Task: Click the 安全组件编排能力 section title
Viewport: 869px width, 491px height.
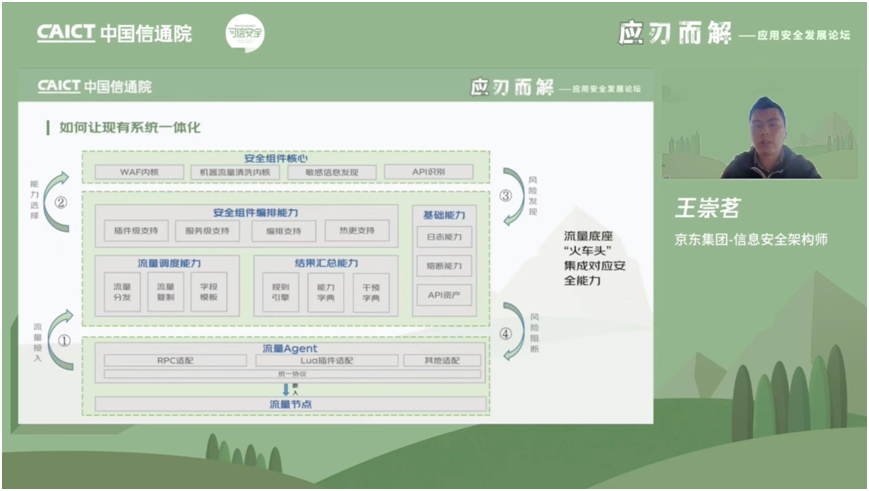Action: point(255,213)
